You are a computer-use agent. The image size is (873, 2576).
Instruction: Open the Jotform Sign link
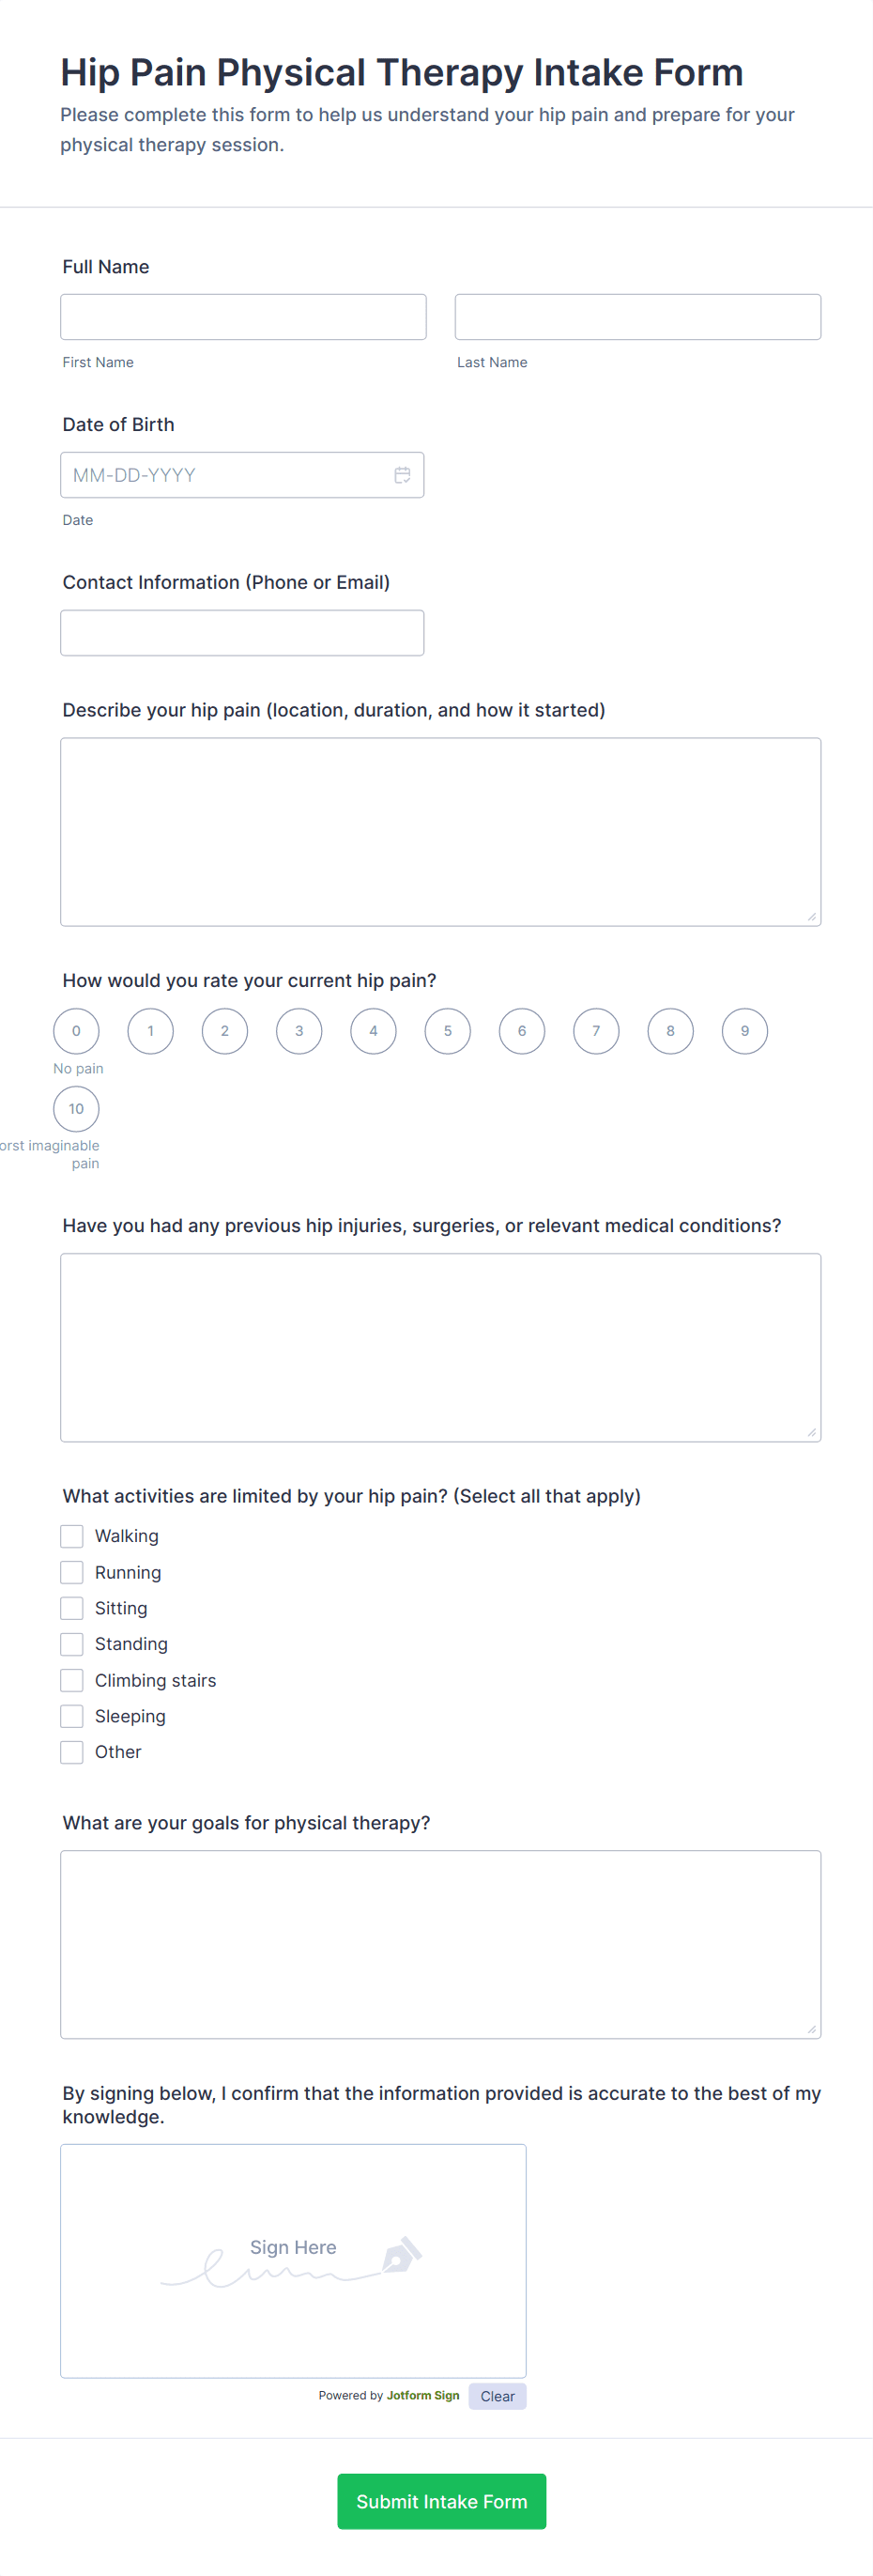click(423, 2396)
